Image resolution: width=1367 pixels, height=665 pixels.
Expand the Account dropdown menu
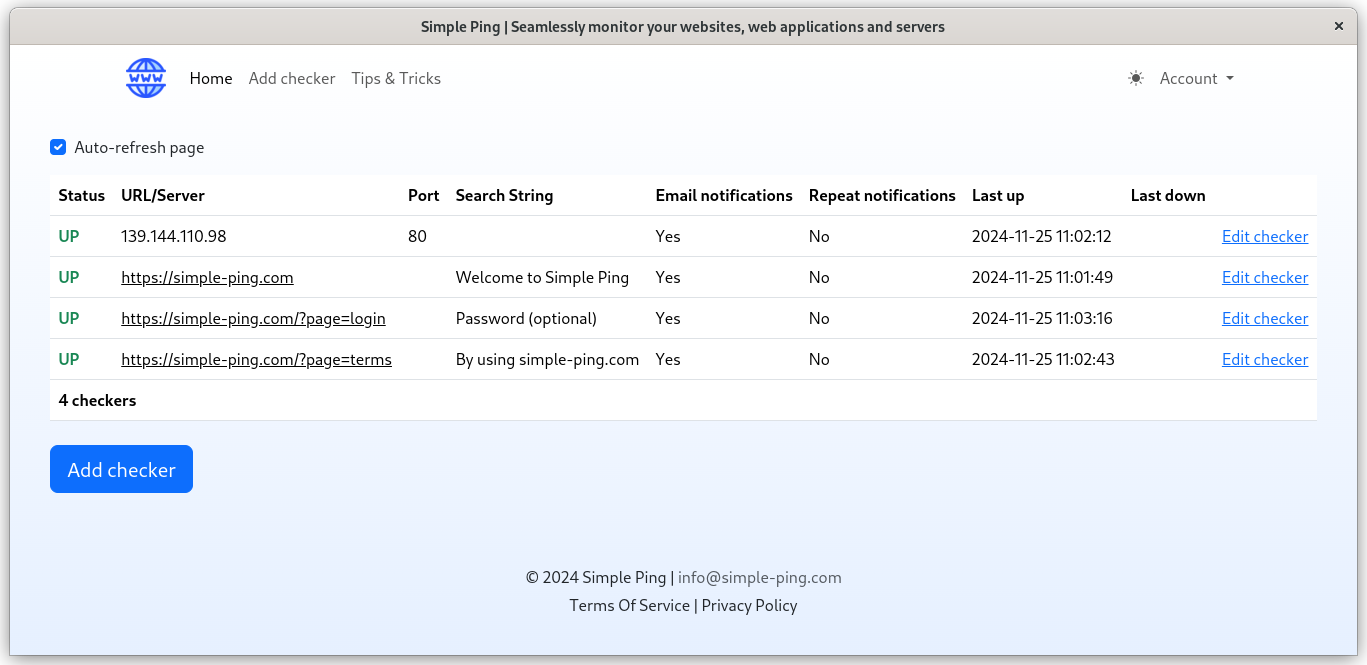point(1196,78)
